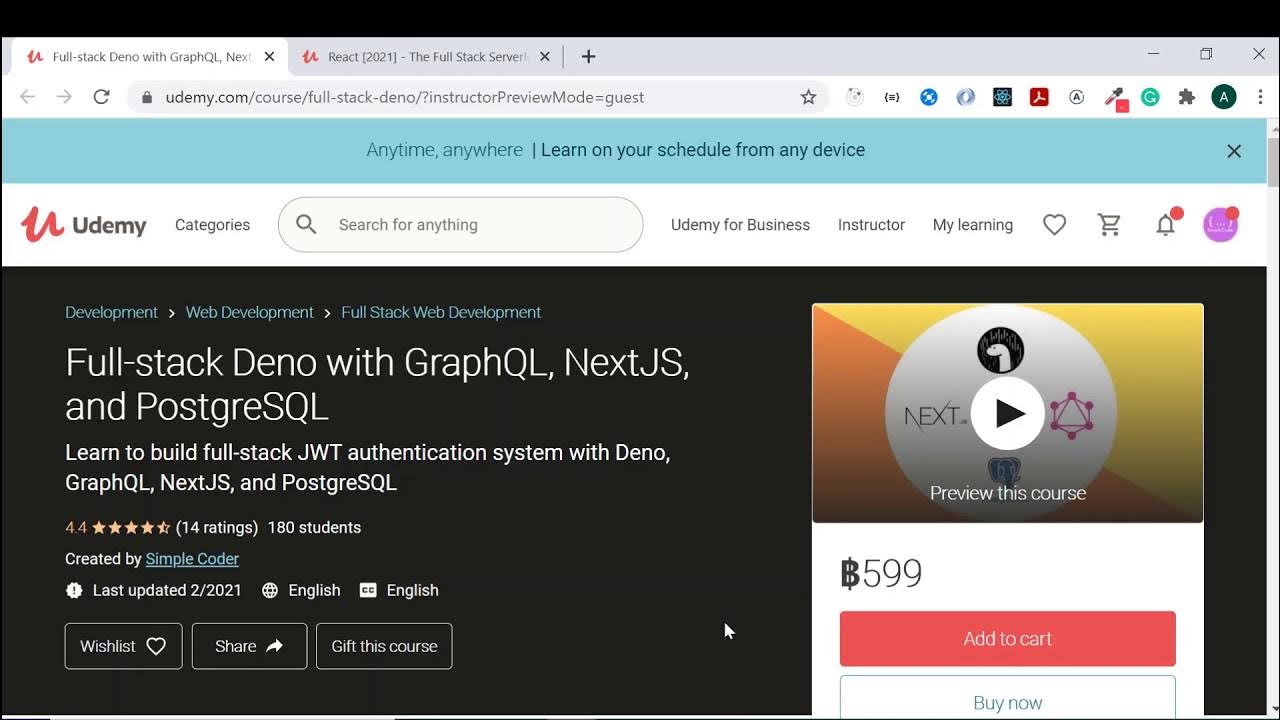This screenshot has width=1280, height=720.
Task: Open the shopping cart icon
Action: pos(1110,225)
